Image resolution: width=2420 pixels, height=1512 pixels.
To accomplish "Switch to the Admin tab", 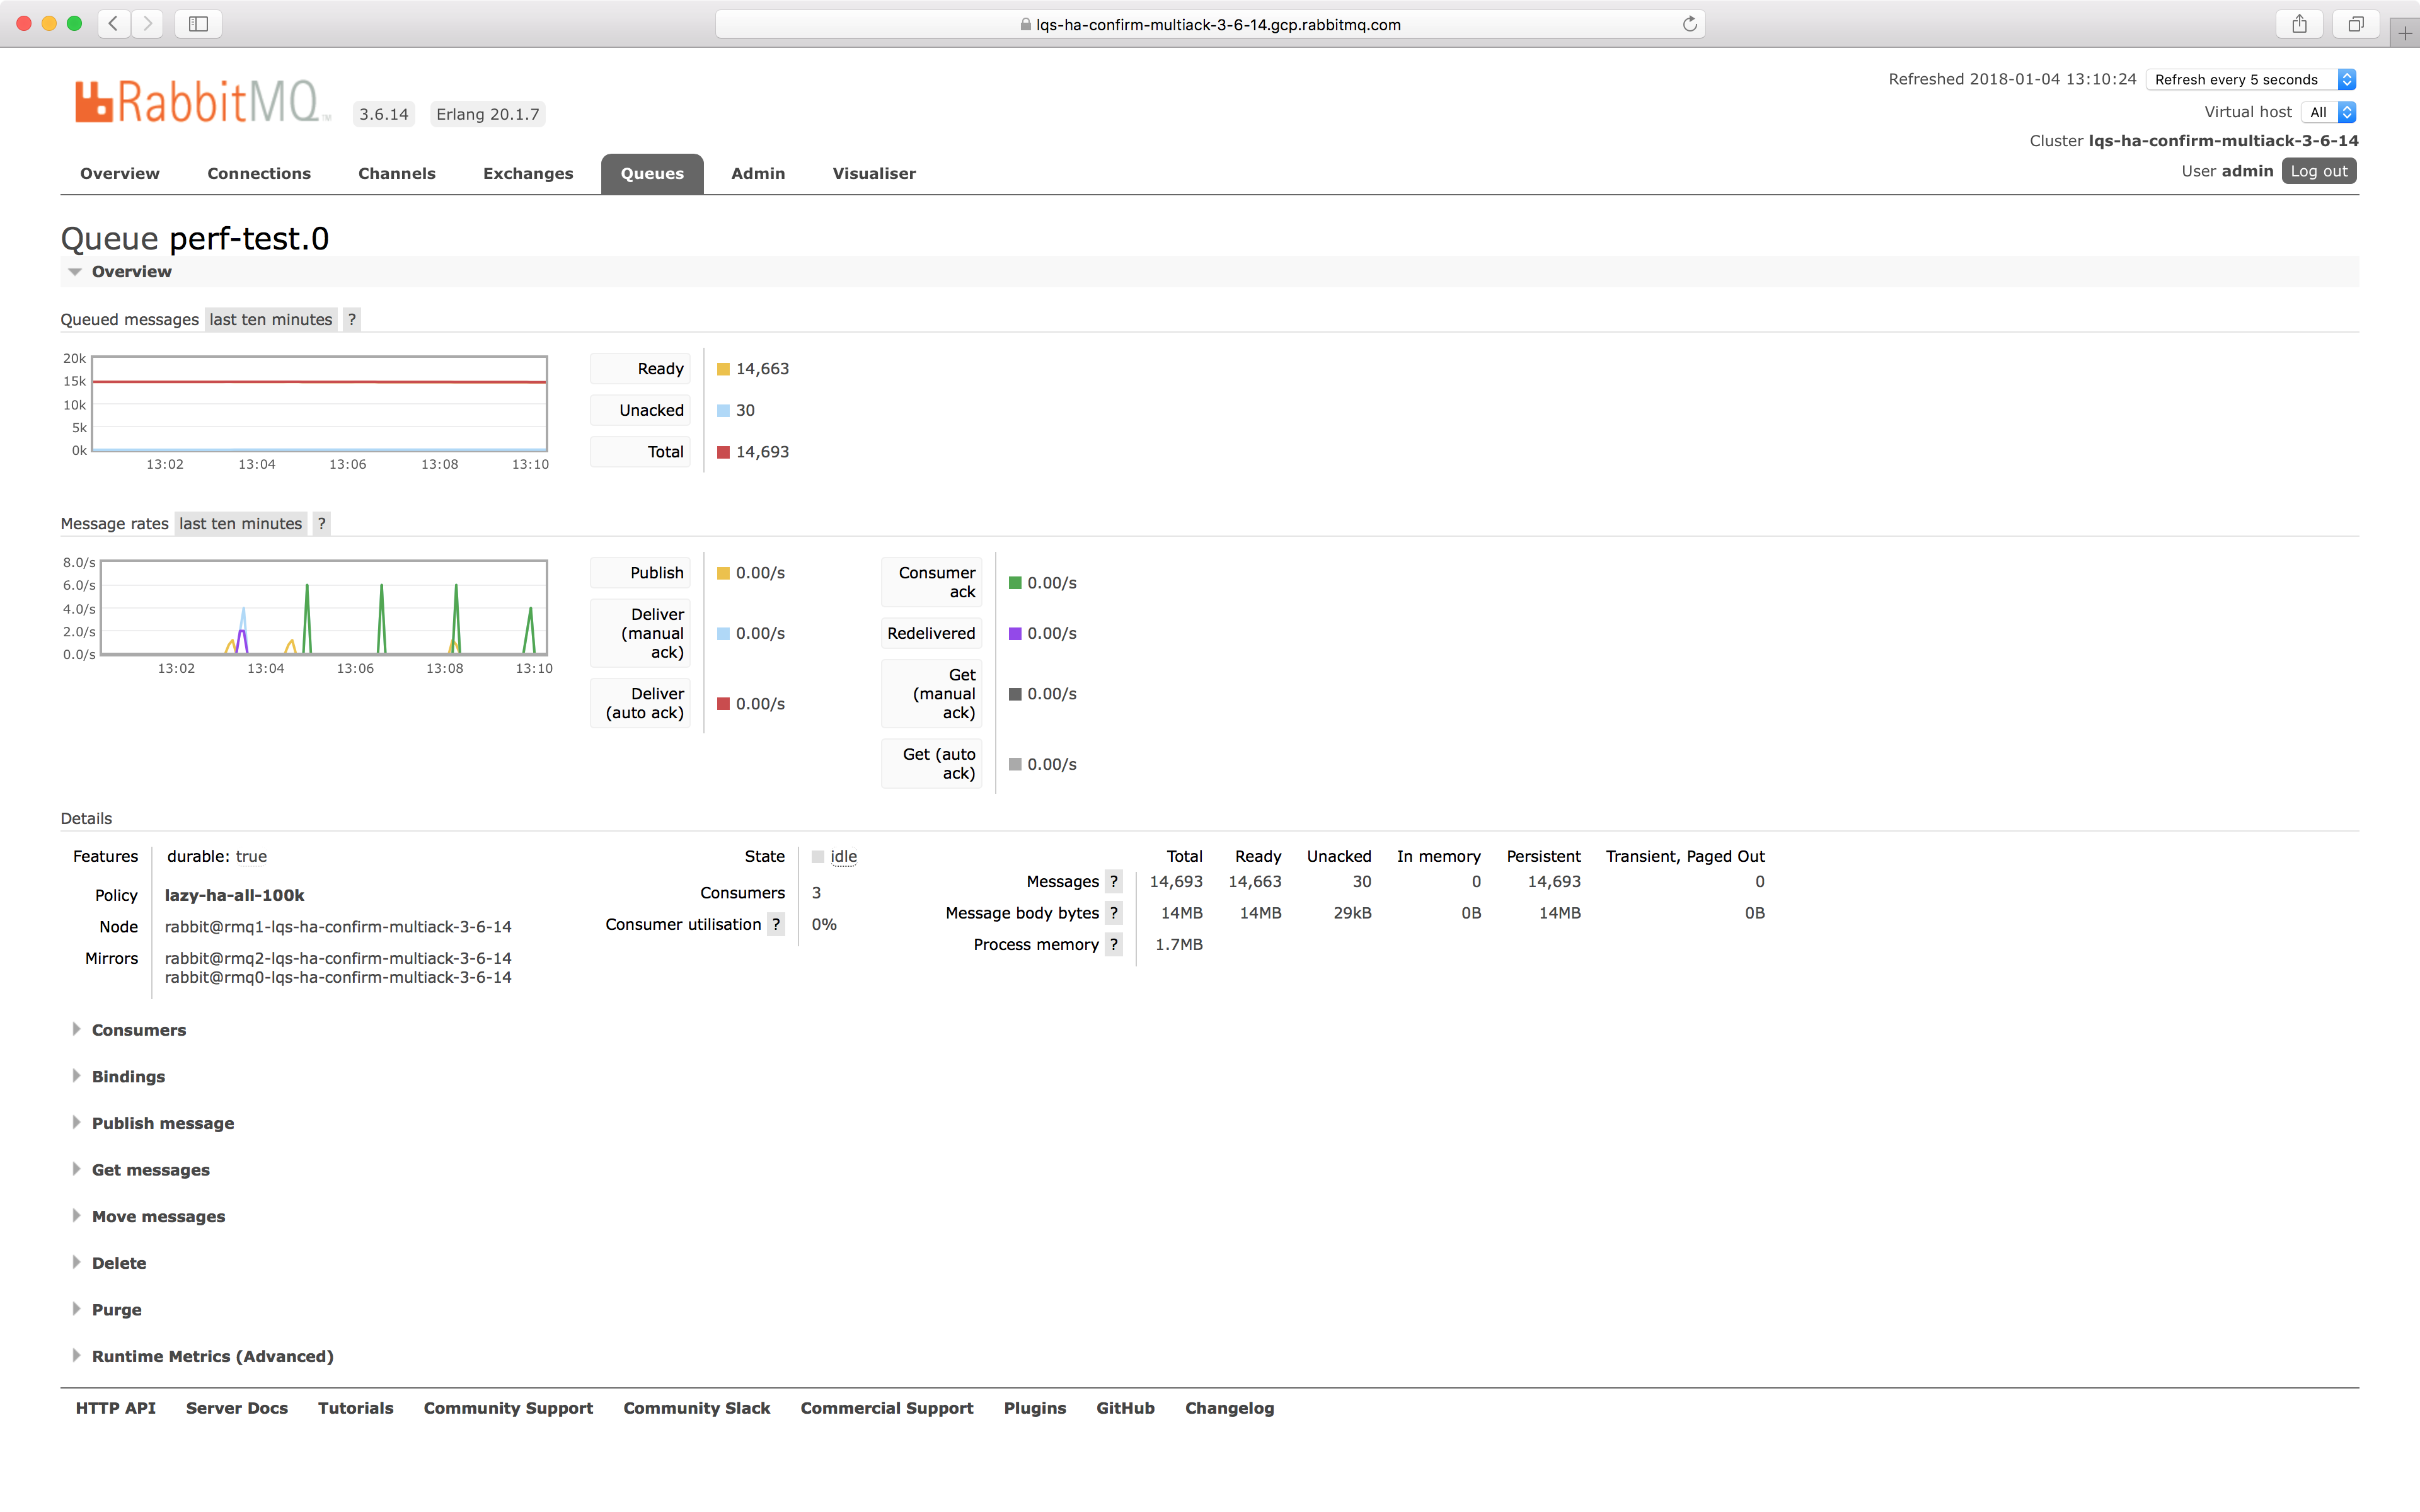I will pos(757,173).
